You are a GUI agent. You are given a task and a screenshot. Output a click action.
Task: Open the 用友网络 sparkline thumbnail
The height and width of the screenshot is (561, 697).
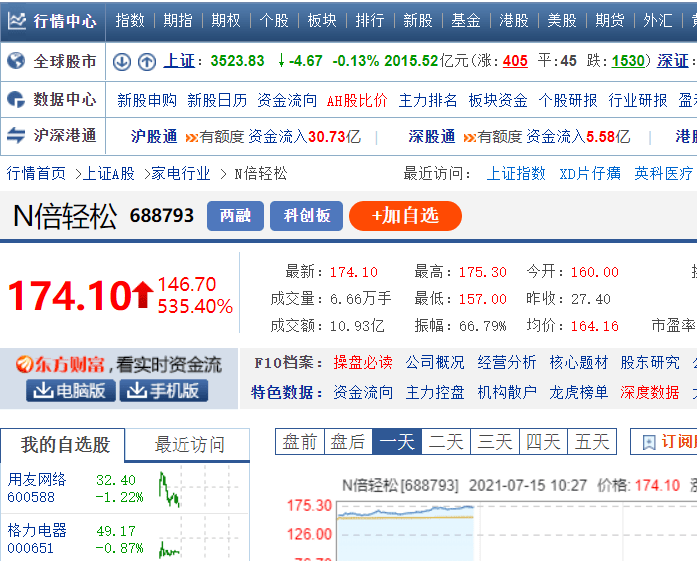click(168, 488)
